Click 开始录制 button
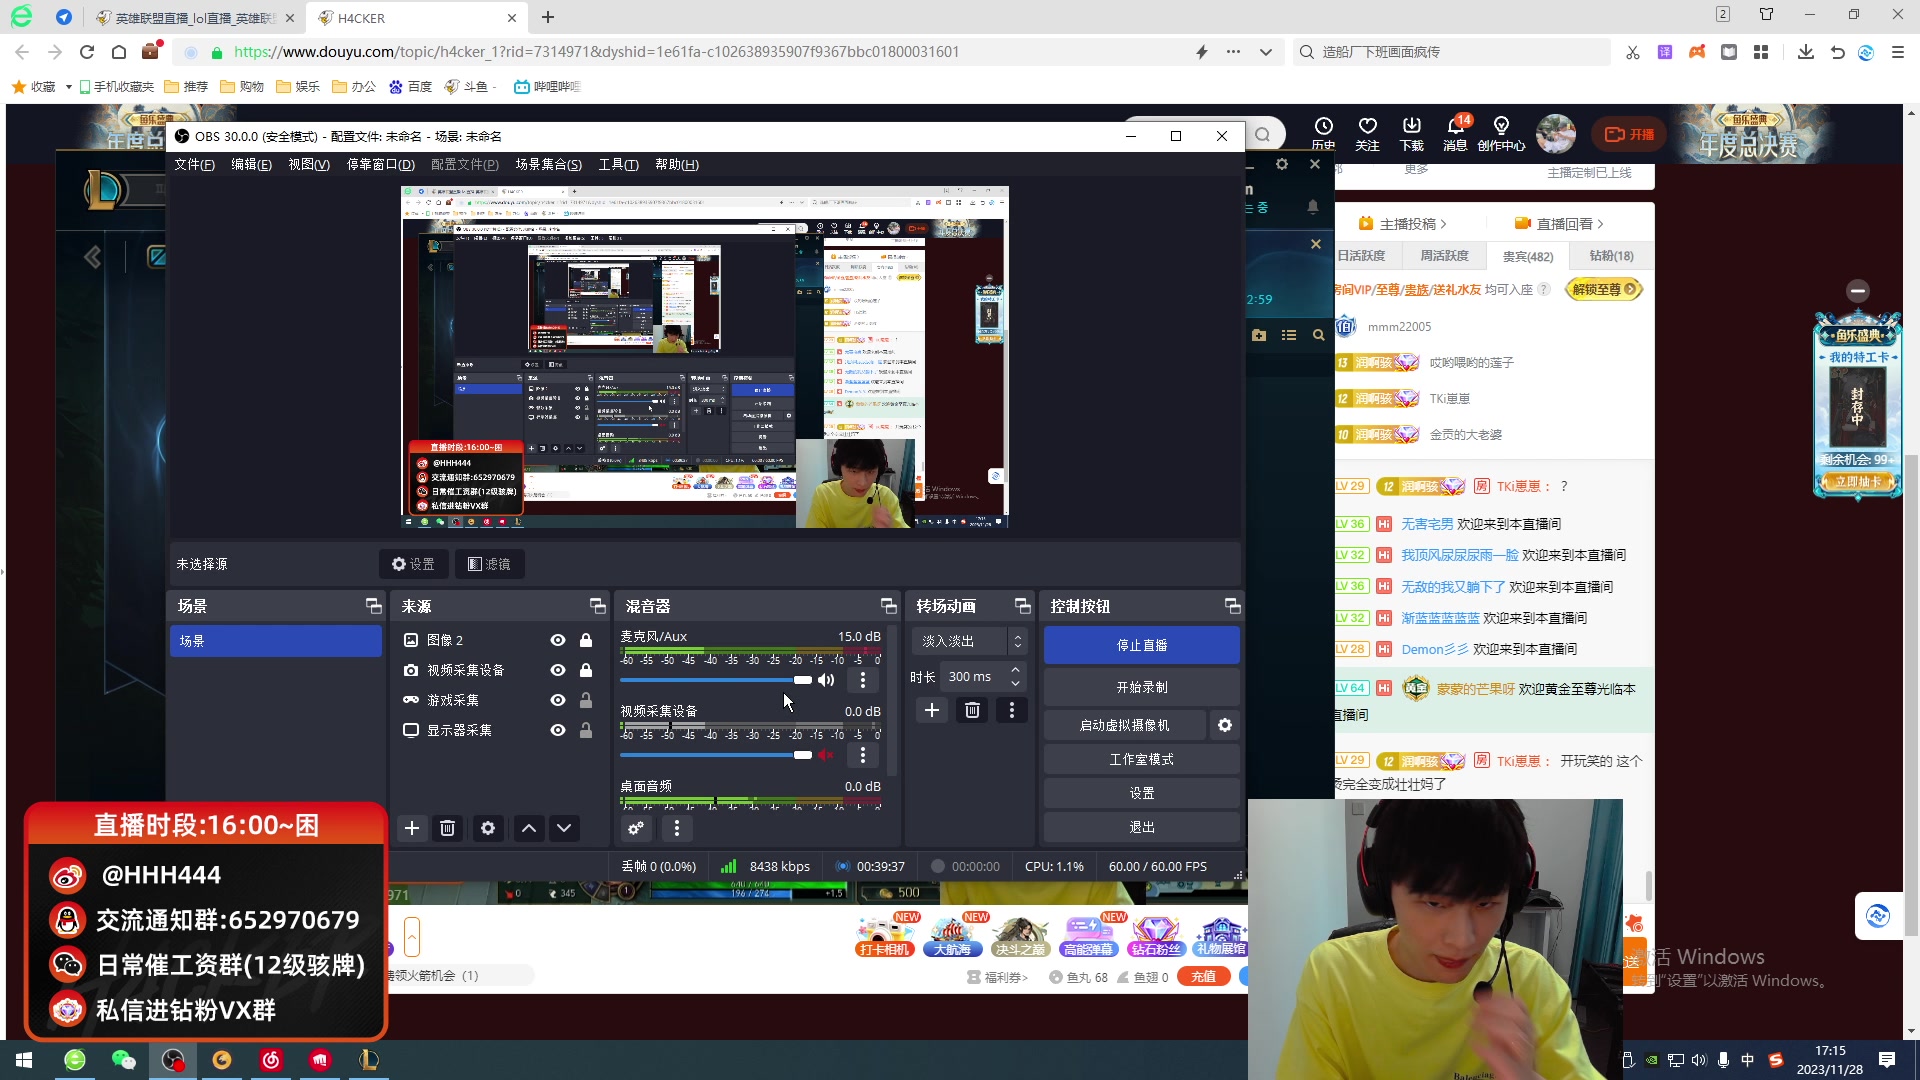This screenshot has height=1080, width=1920. click(x=1142, y=688)
